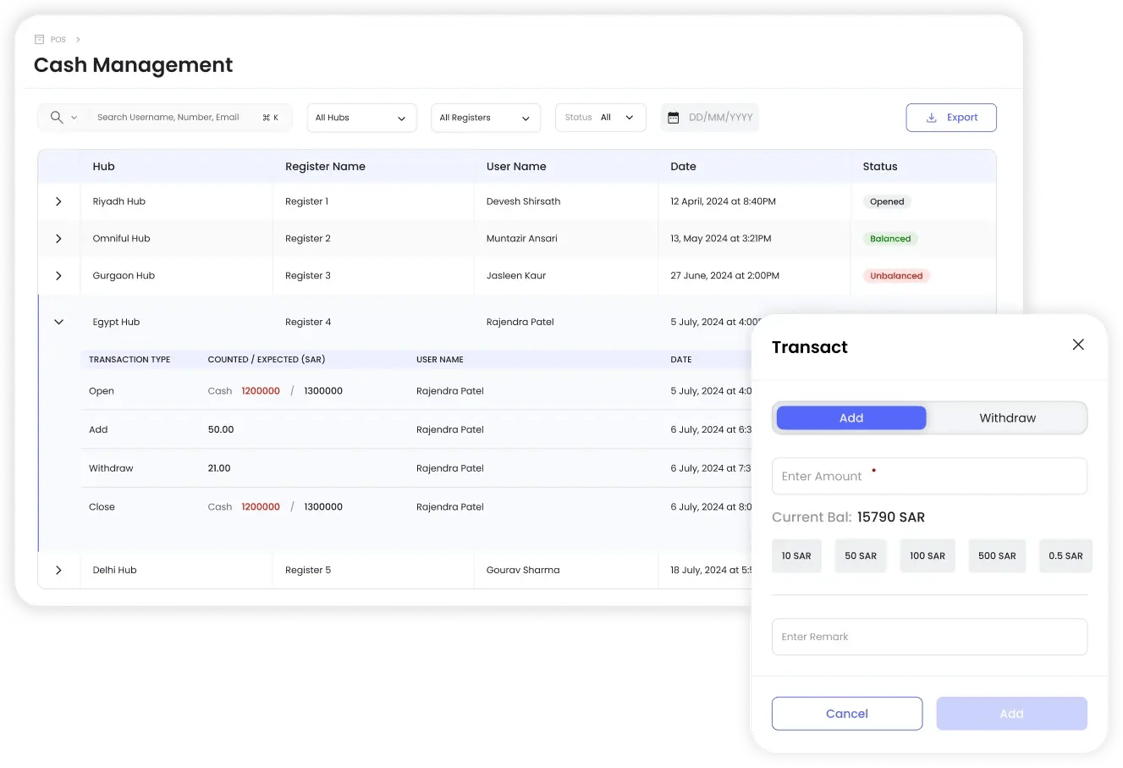Click the TRANSACTION TYPE subheader

tap(130, 360)
